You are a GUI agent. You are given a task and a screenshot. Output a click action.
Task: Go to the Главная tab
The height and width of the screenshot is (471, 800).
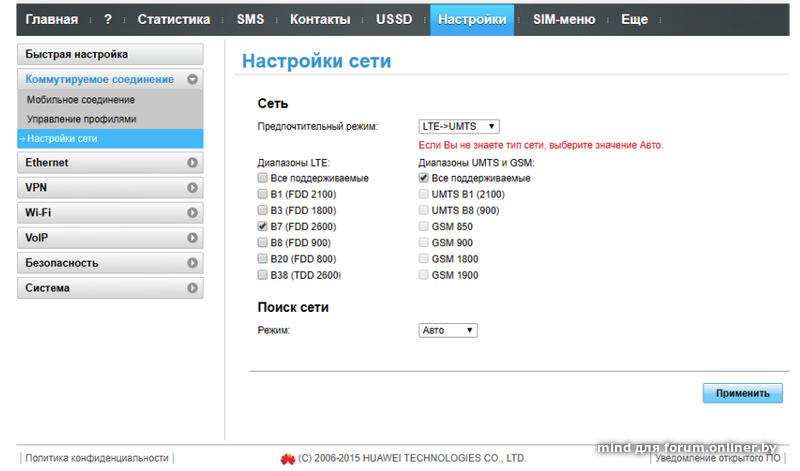tap(52, 19)
